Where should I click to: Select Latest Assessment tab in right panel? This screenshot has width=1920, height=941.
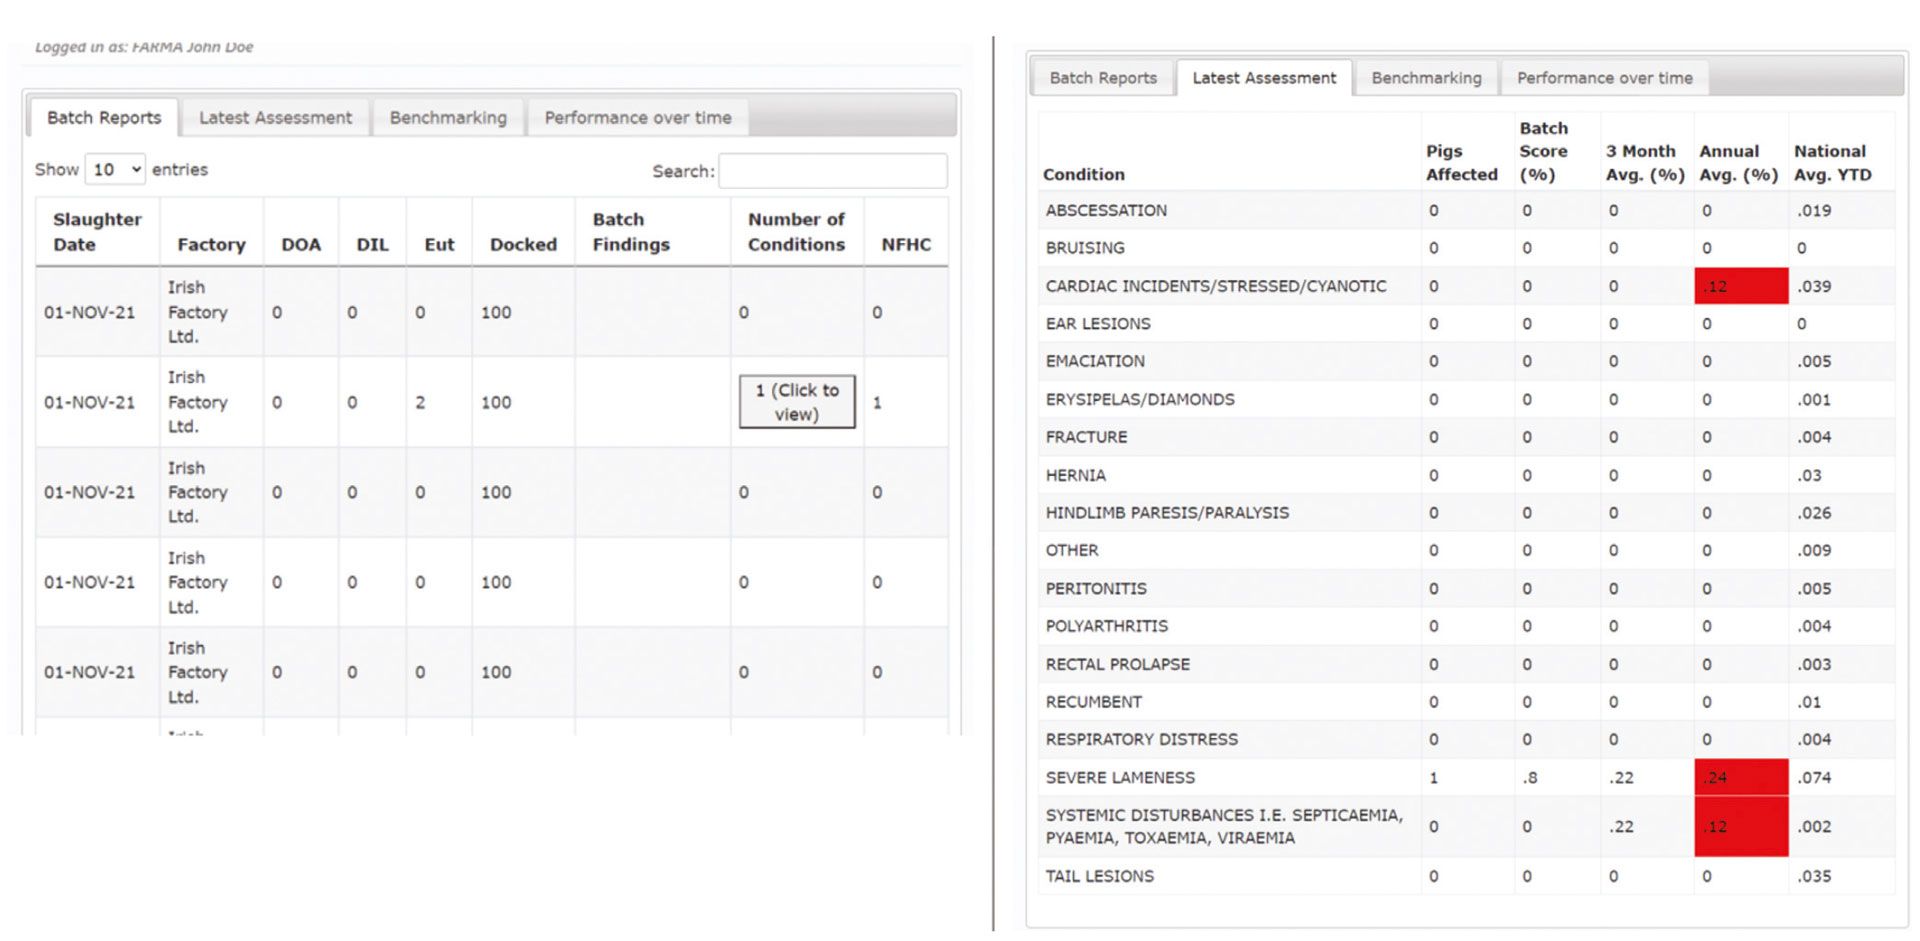[x=1264, y=78]
